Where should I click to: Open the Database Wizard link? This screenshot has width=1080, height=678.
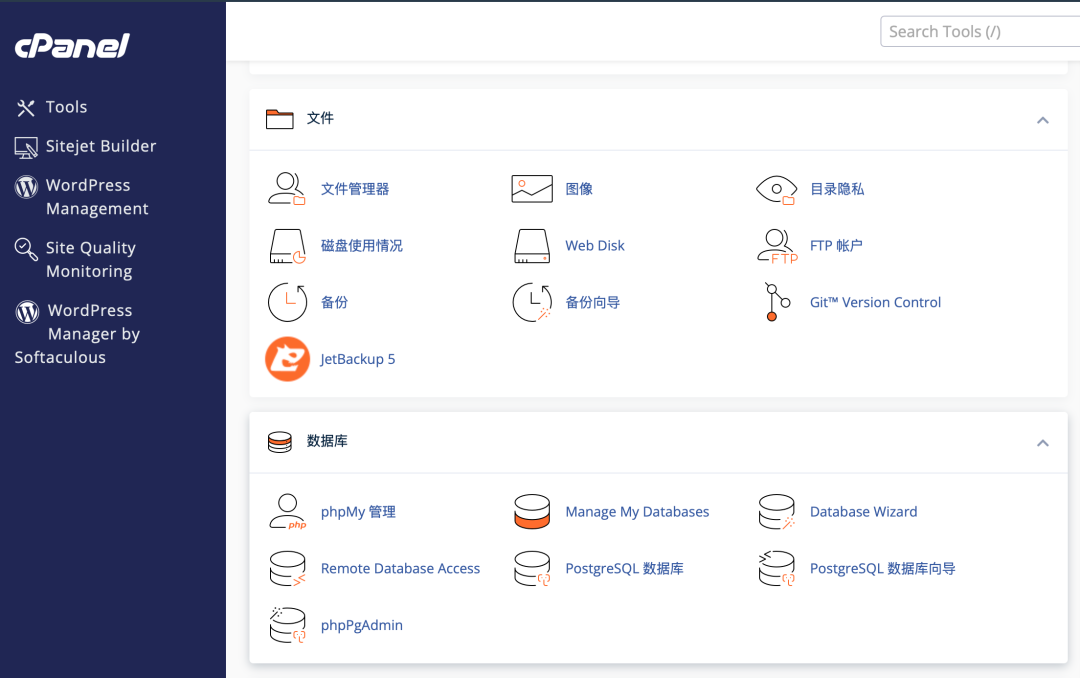click(x=863, y=512)
